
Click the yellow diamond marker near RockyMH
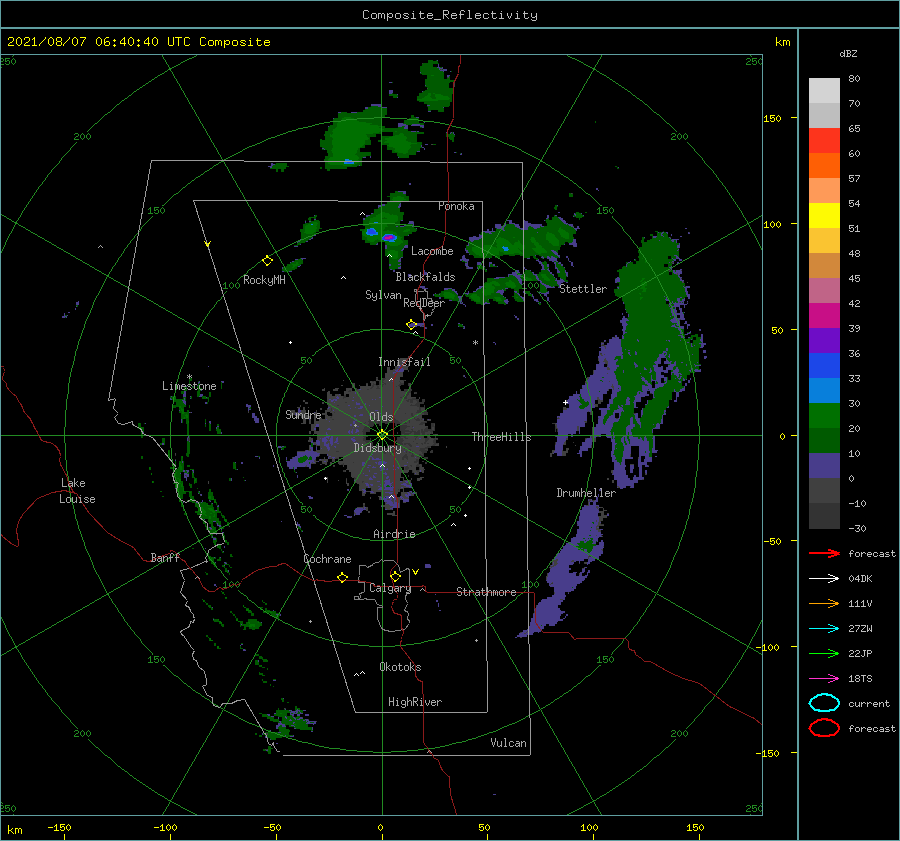[267, 261]
